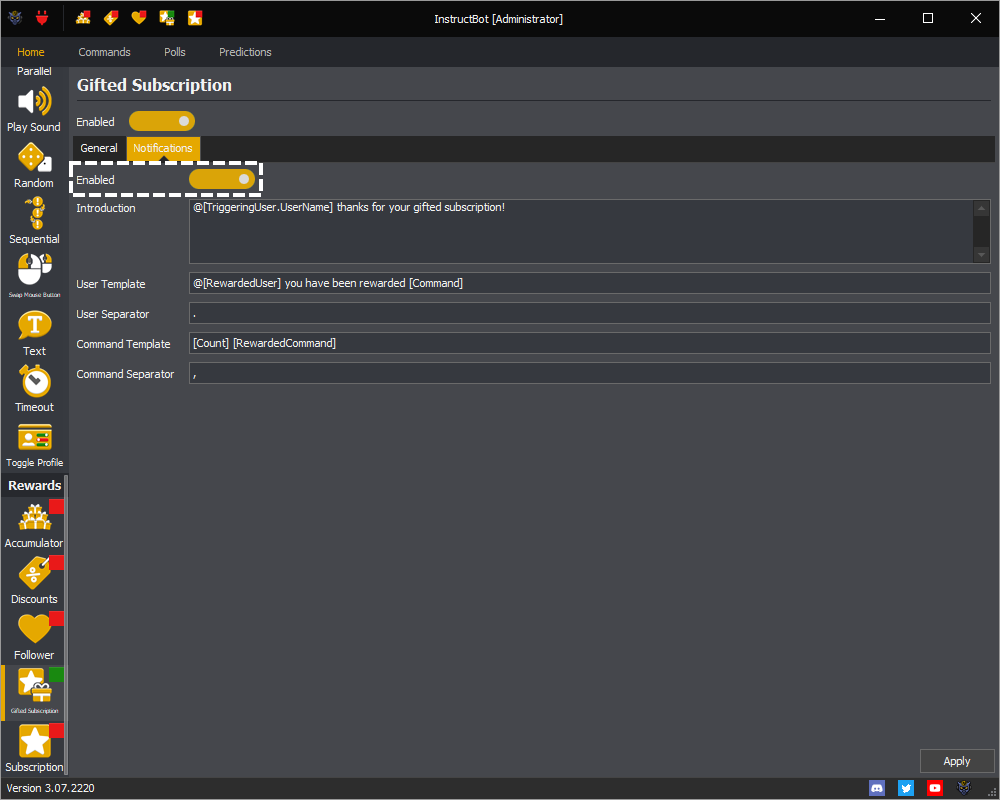This screenshot has width=1000, height=800.
Task: Click the InstructBot logo in status bar
Action: click(x=964, y=788)
